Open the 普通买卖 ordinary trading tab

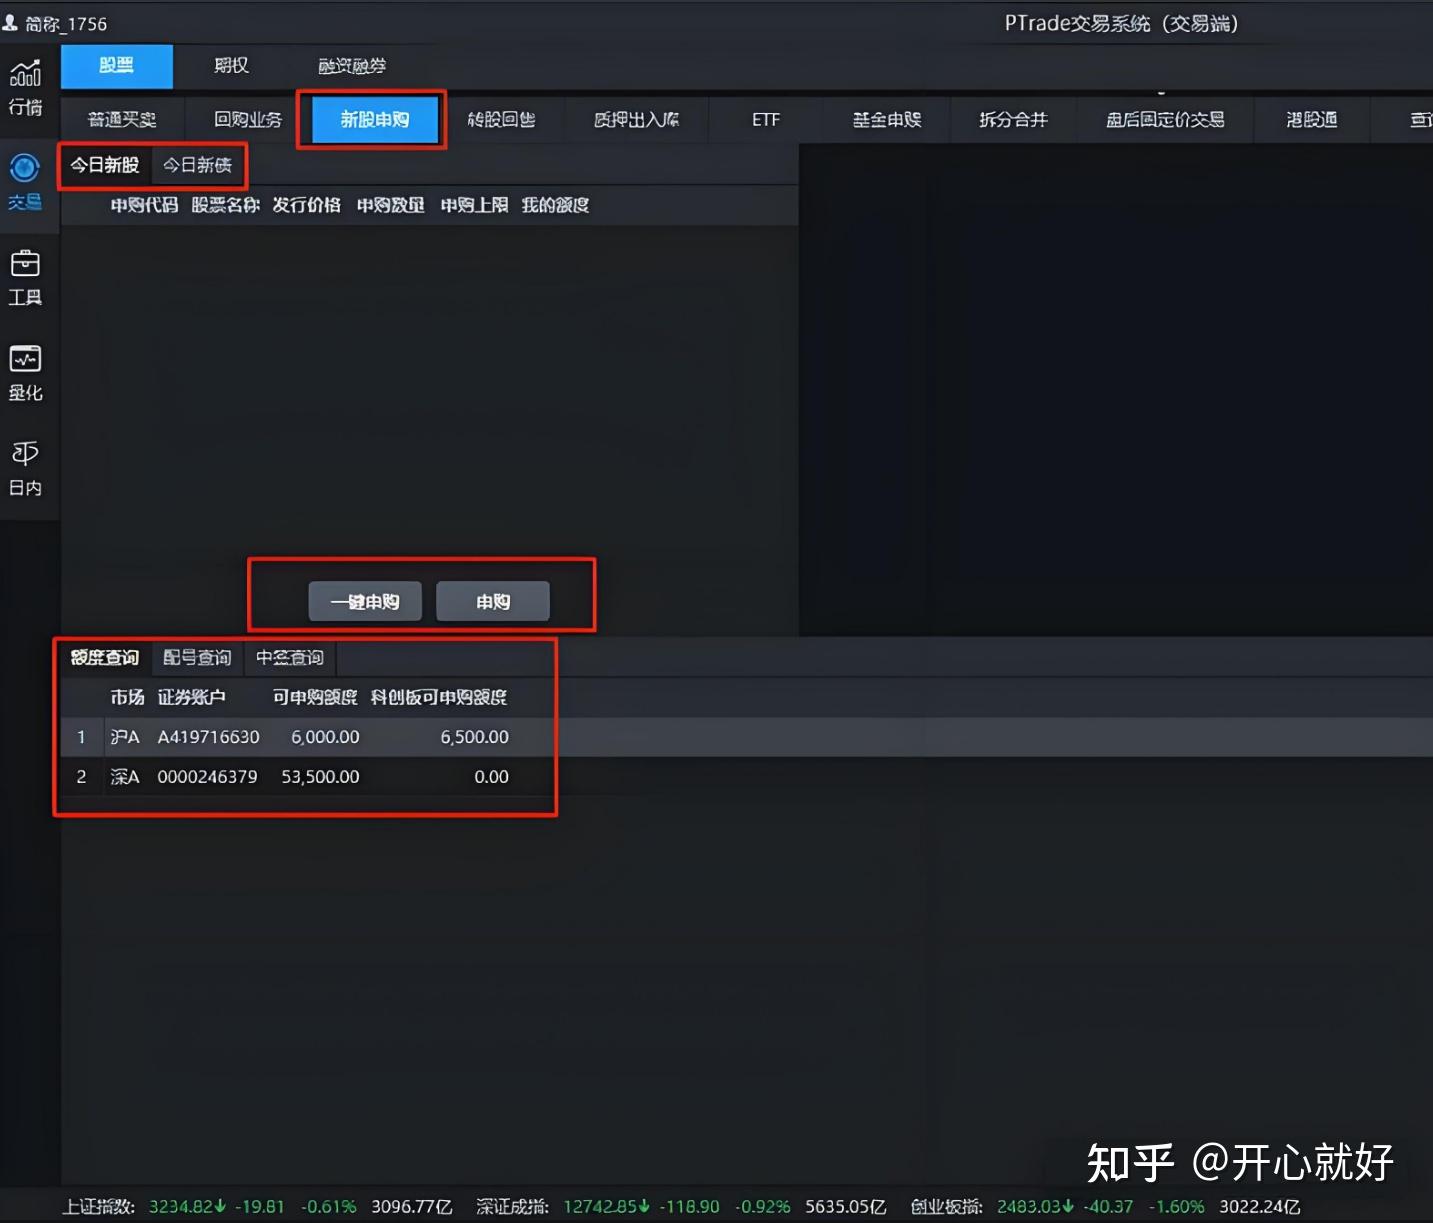coord(121,119)
